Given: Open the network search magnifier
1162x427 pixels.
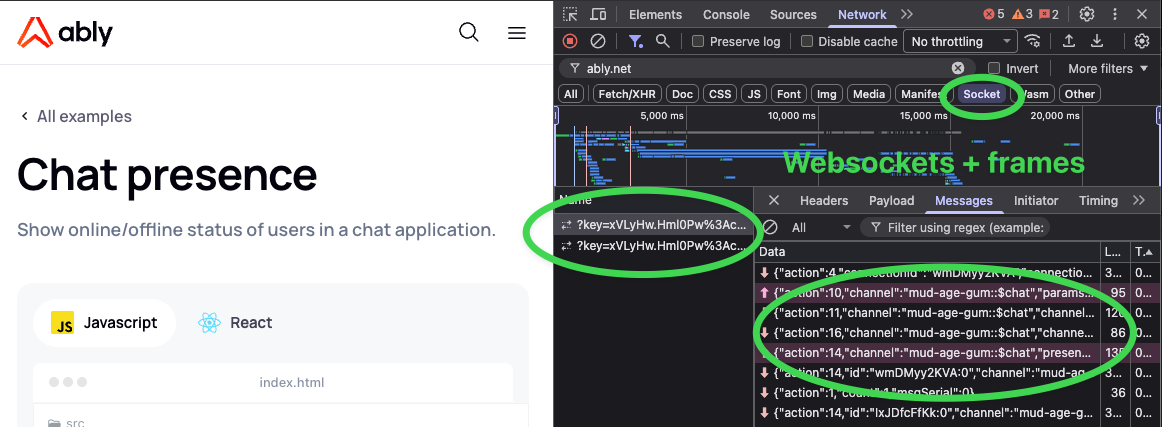Looking at the screenshot, I should pyautogui.click(x=663, y=42).
